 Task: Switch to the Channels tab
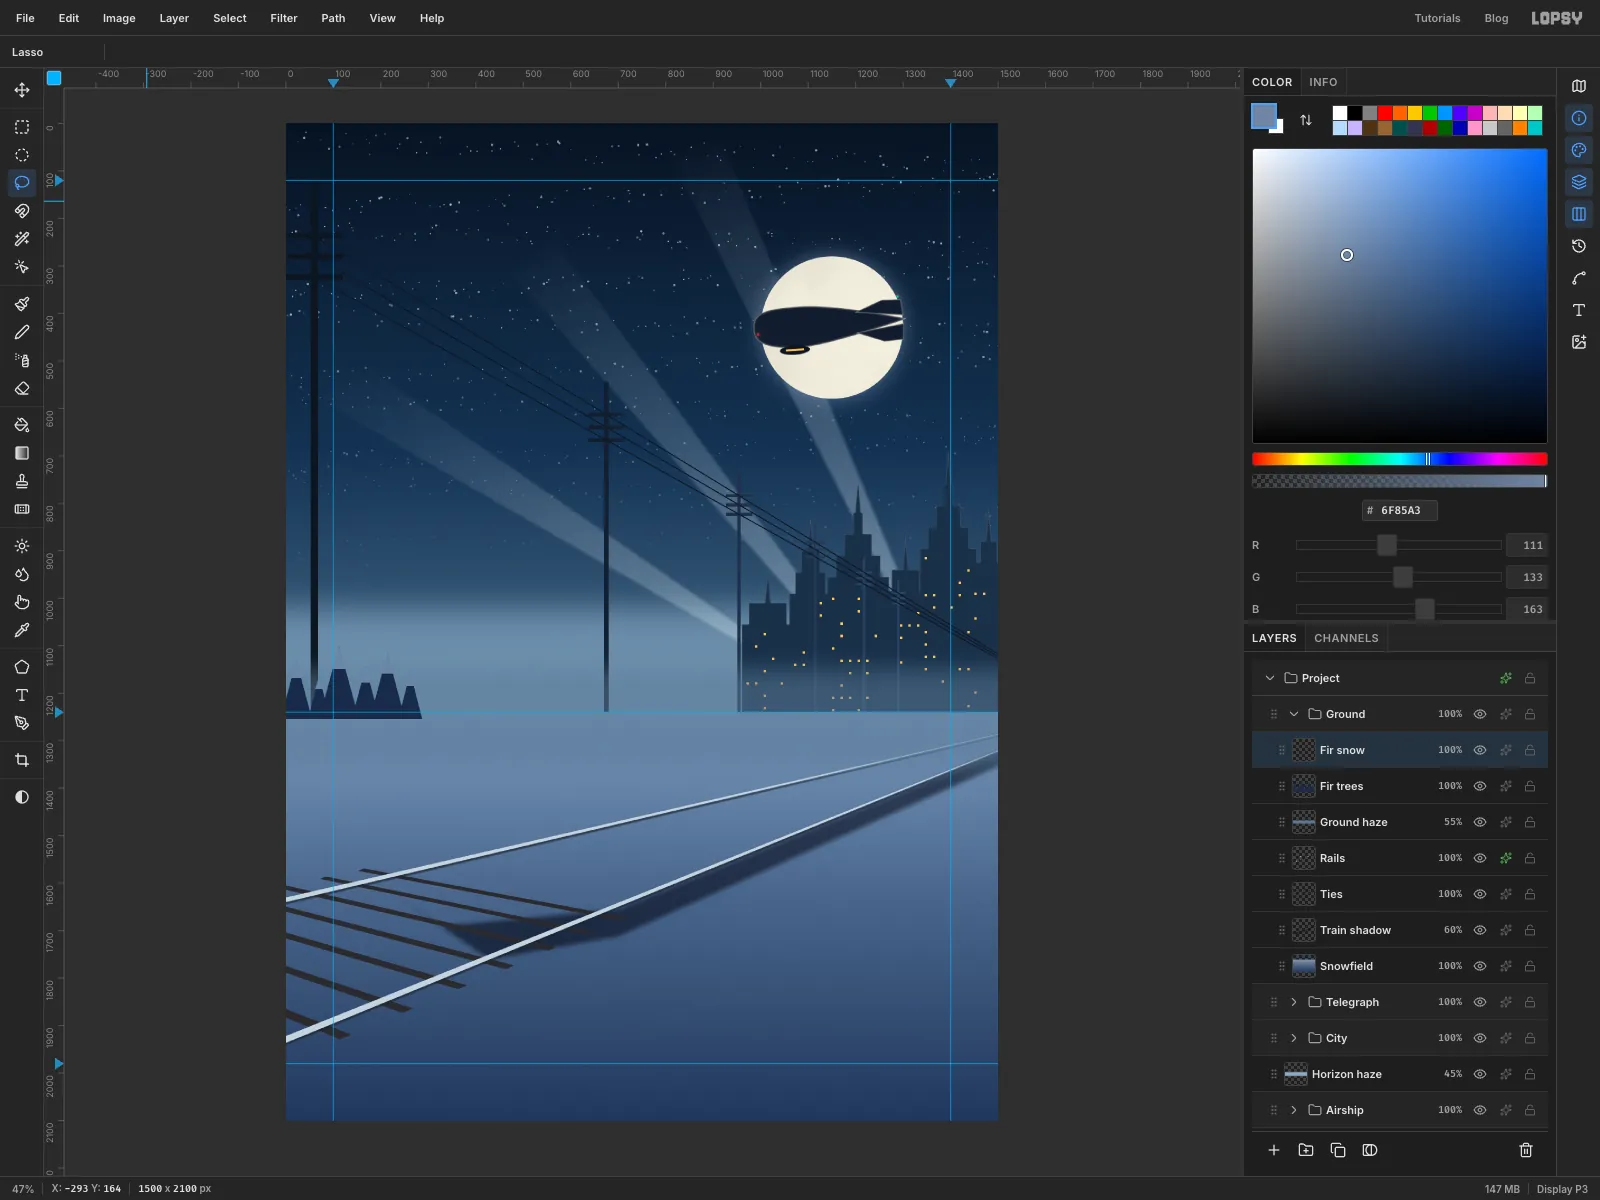pyautogui.click(x=1346, y=638)
